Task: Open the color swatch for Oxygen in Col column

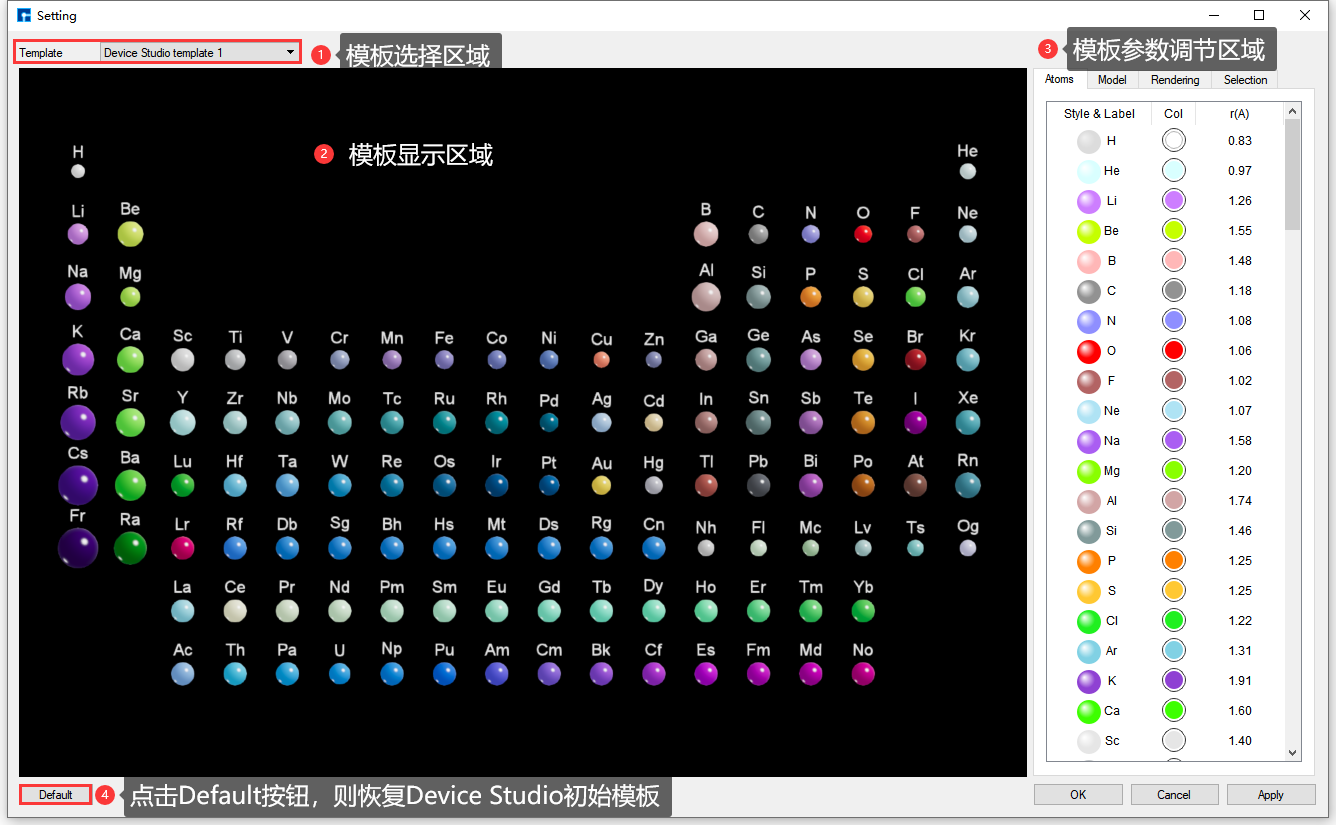Action: point(1173,350)
